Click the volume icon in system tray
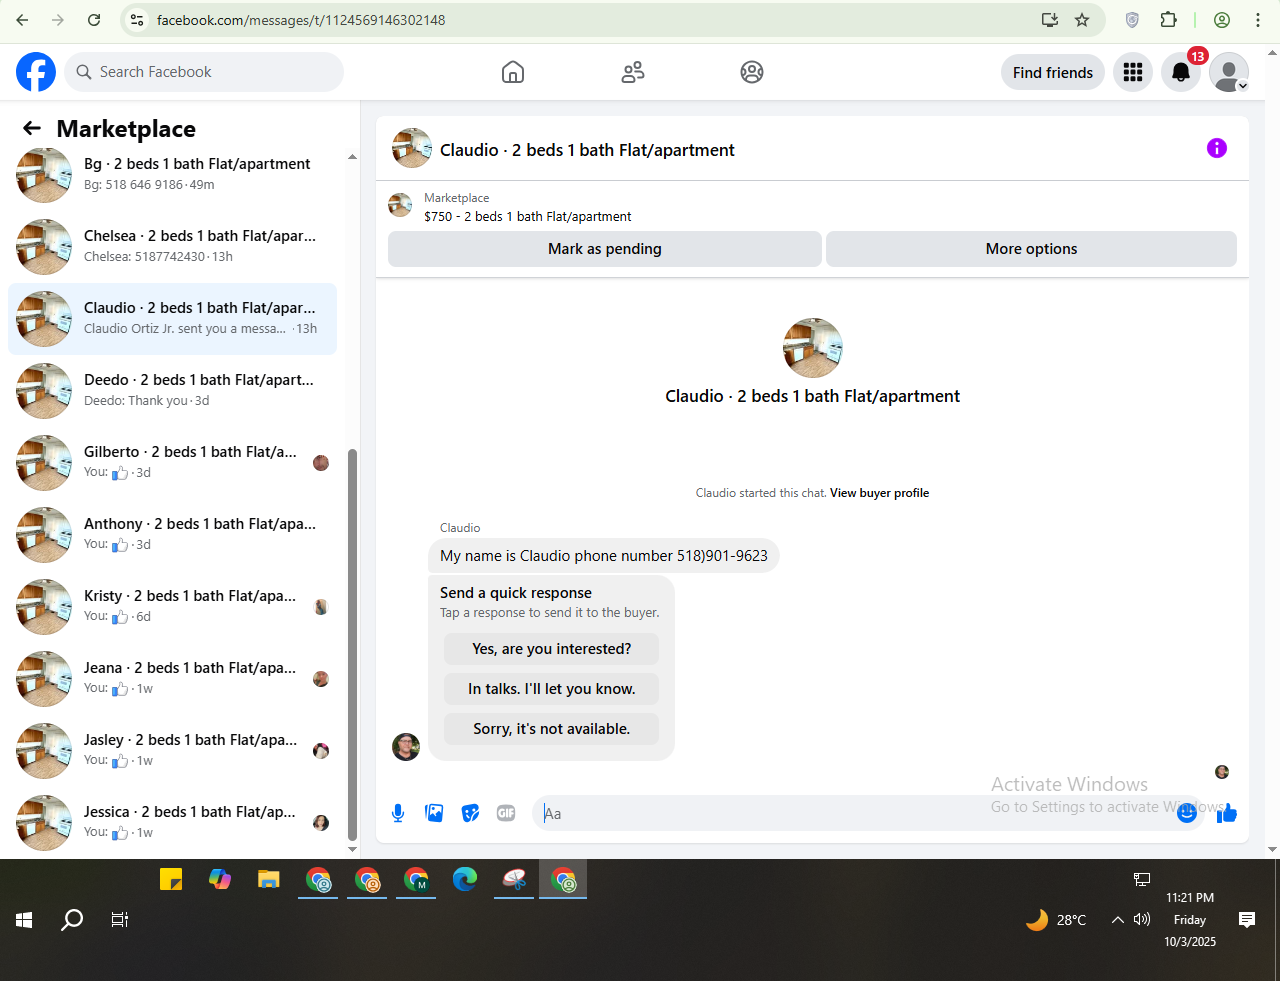The width and height of the screenshot is (1280, 981). pos(1142,919)
